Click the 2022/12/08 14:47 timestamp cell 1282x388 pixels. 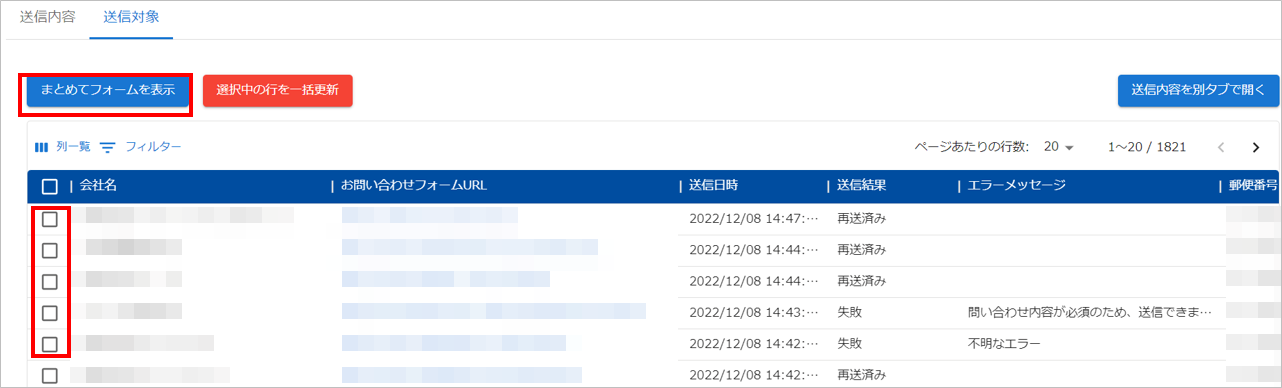pos(754,219)
